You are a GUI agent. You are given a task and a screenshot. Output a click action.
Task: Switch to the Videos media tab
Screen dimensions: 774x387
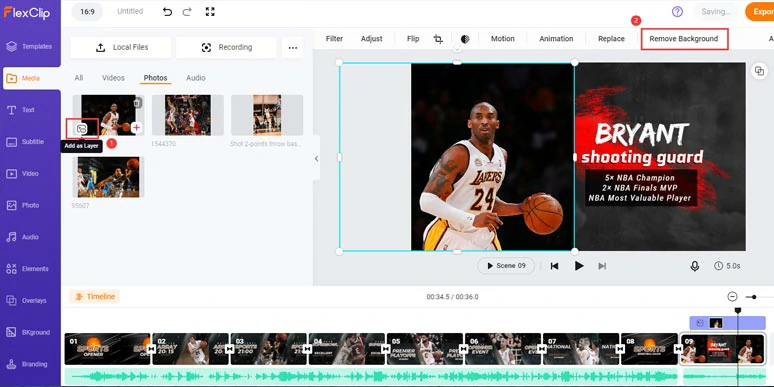tap(113, 78)
